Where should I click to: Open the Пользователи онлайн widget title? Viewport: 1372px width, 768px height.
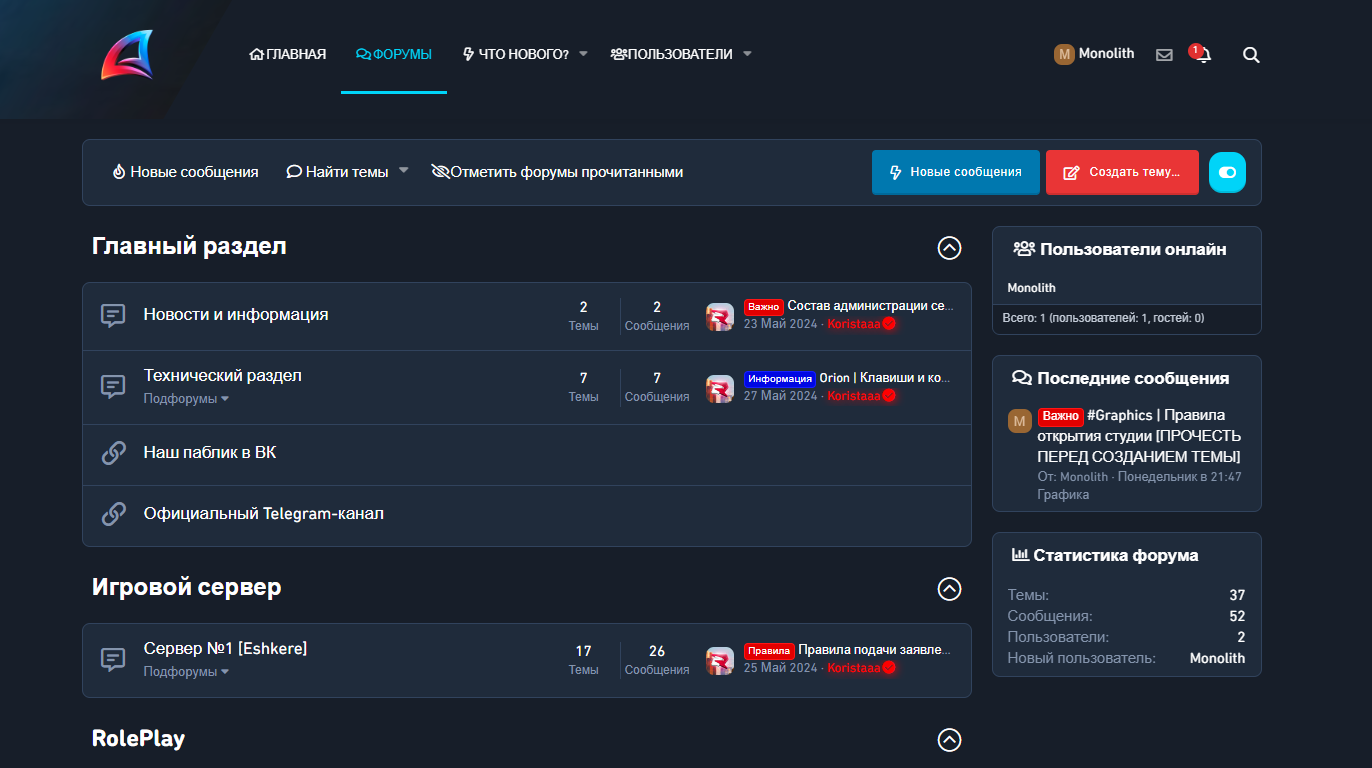pos(1120,250)
